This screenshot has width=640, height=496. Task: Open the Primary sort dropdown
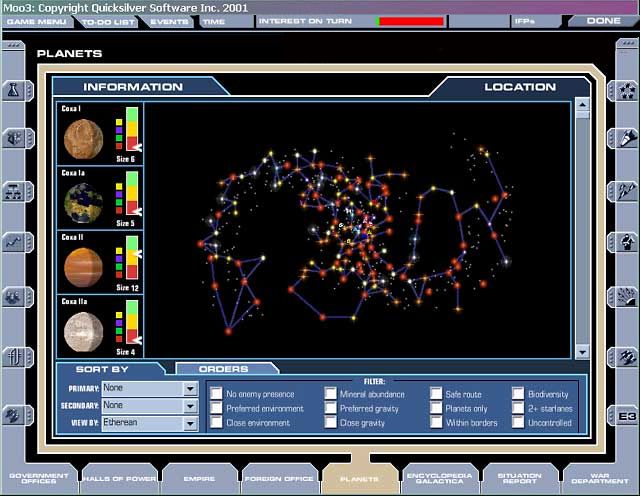click(x=150, y=388)
